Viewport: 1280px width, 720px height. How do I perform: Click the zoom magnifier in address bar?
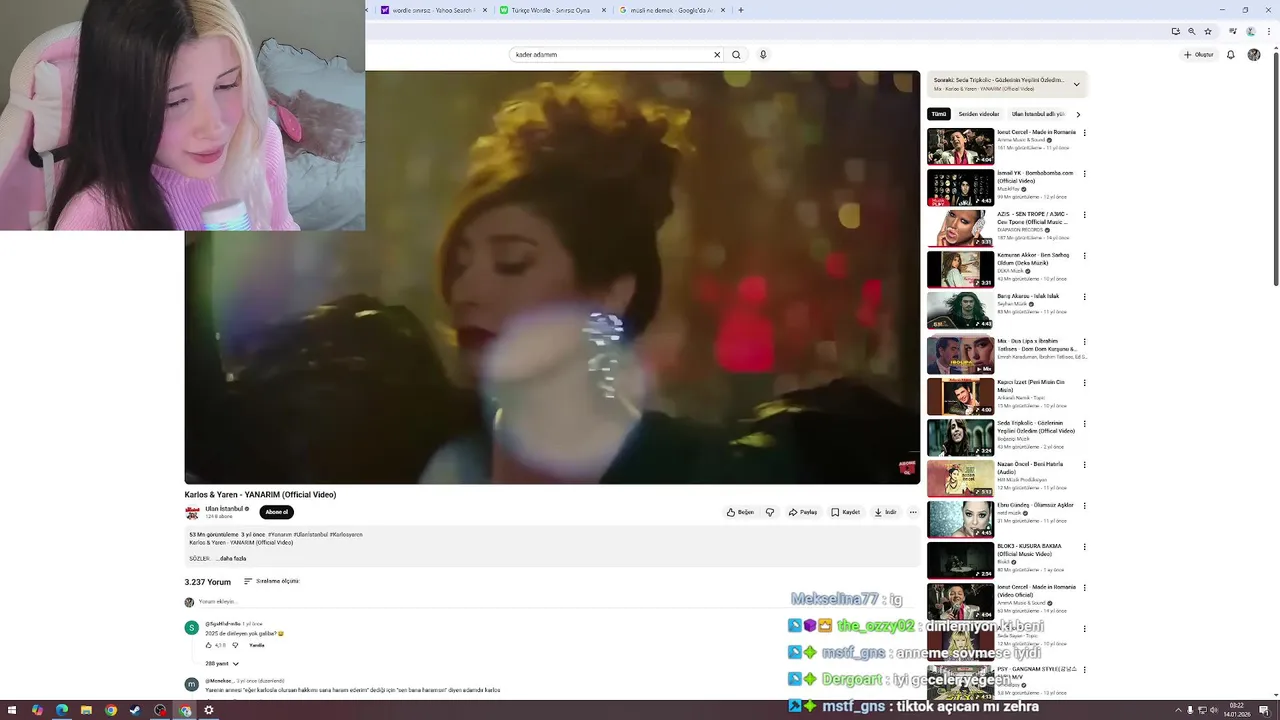pyautogui.click(x=1192, y=31)
